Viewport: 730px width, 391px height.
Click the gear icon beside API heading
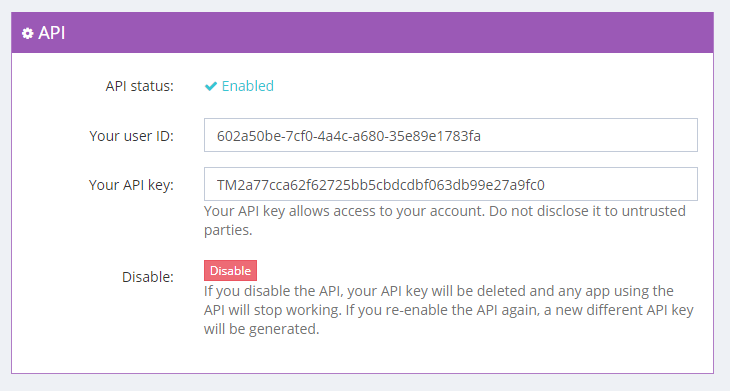click(27, 33)
